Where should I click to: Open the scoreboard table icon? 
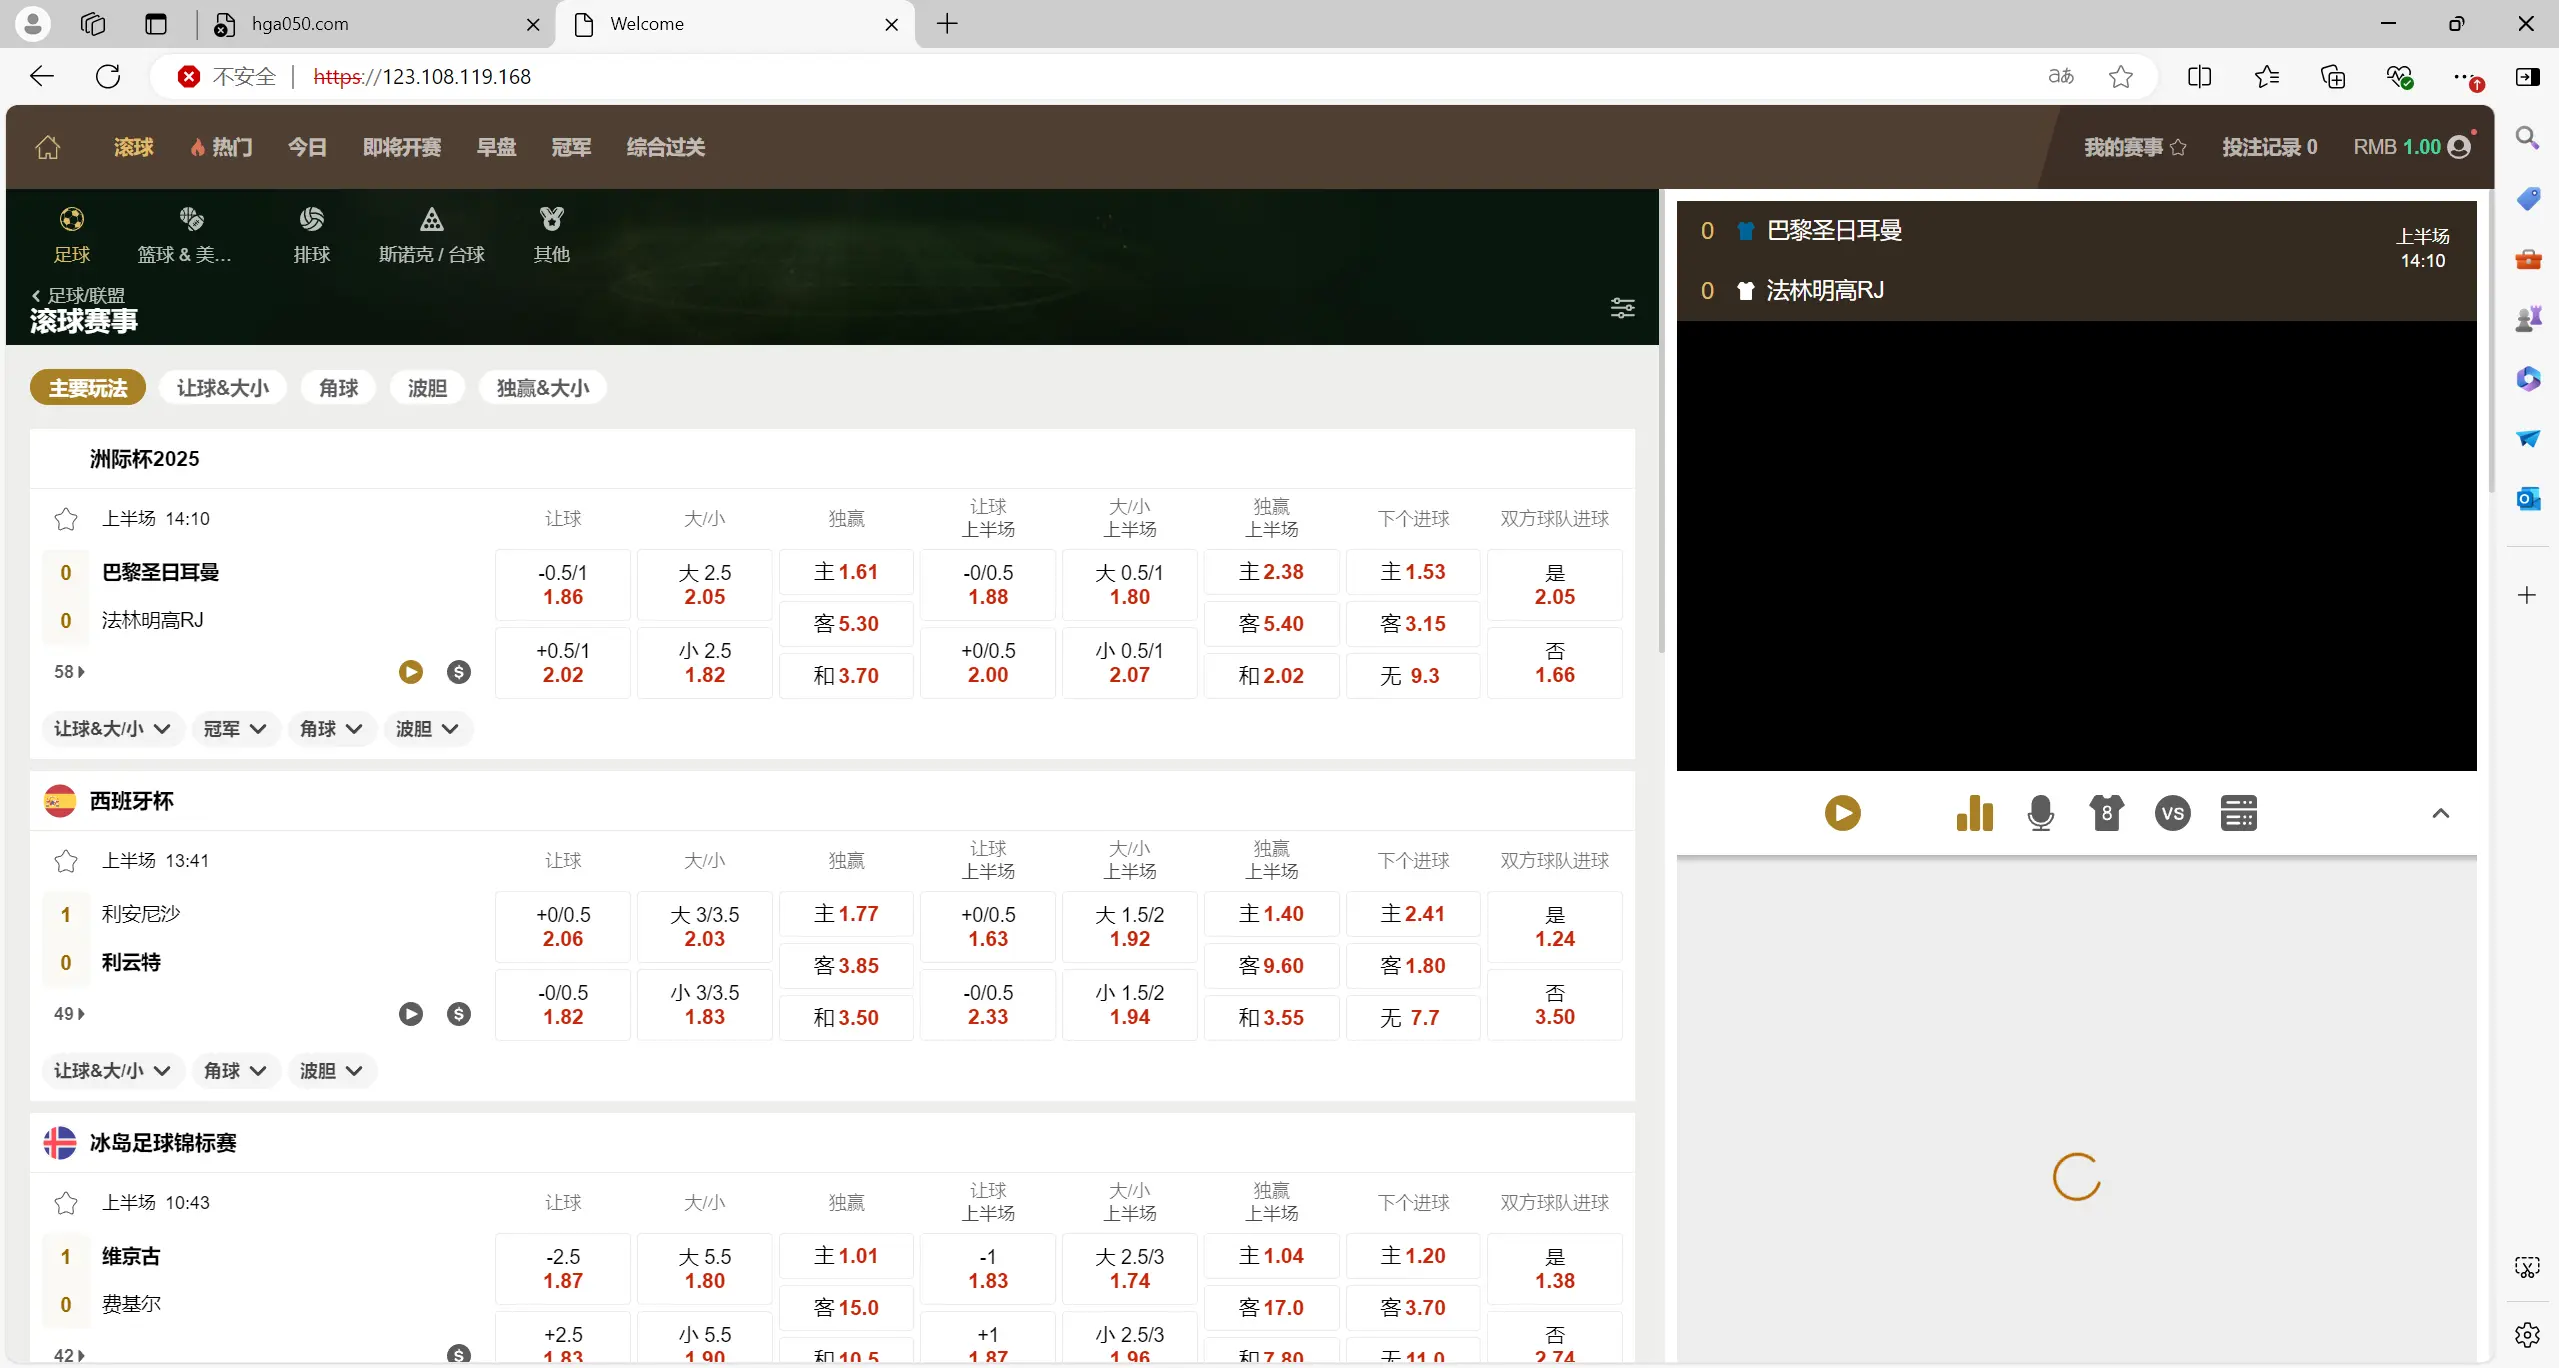2238,813
